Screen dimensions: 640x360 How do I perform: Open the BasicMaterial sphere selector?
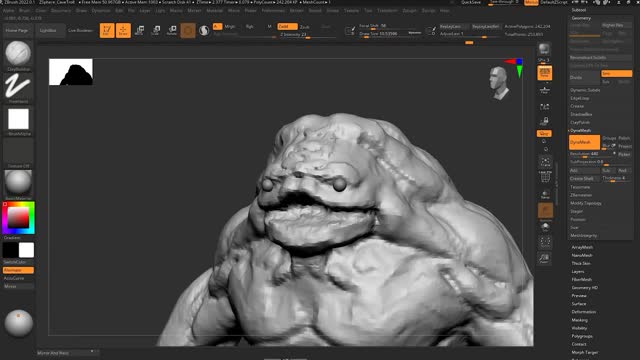[x=18, y=182]
